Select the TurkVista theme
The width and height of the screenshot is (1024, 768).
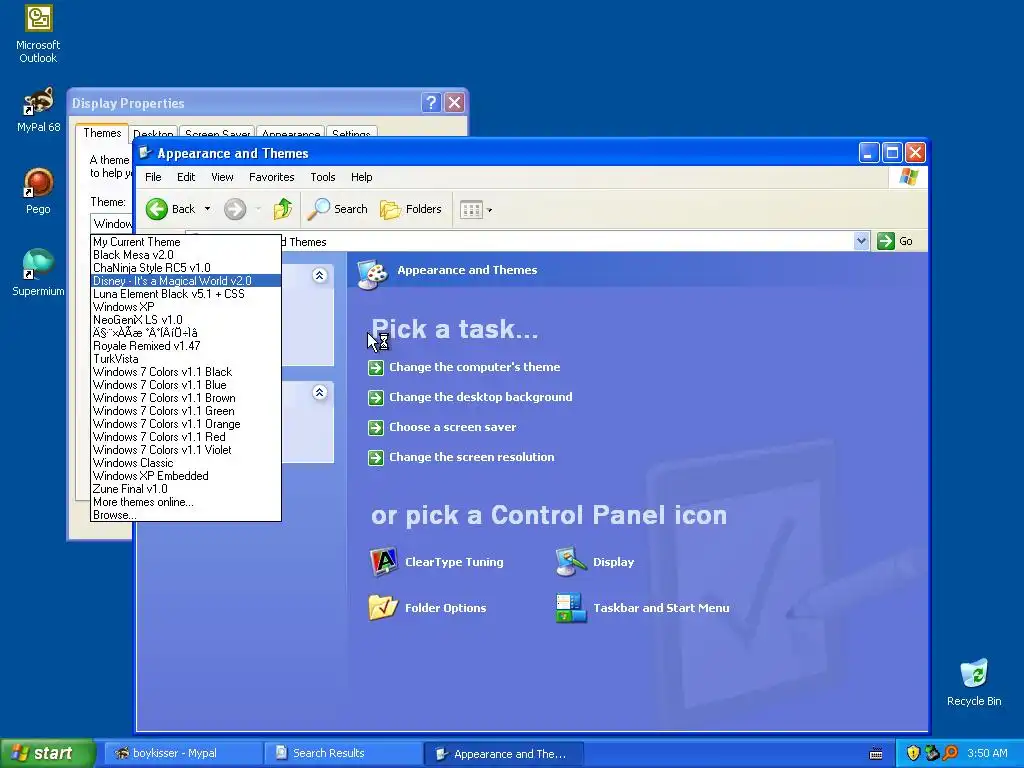coord(186,359)
